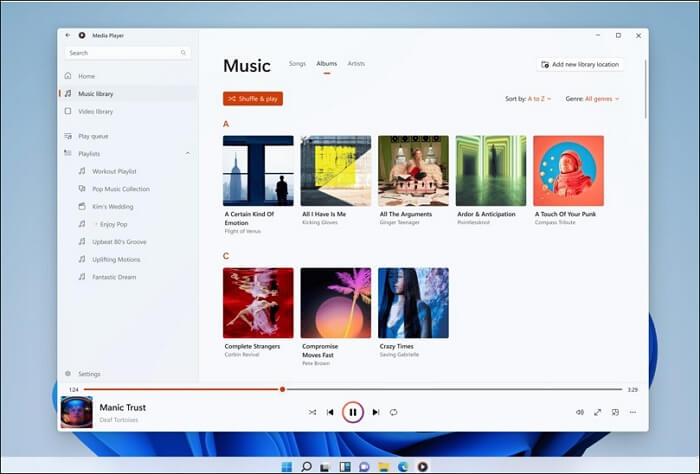Viewport: 700px width, 474px height.
Task: Open the Play queue
Action: click(128, 136)
